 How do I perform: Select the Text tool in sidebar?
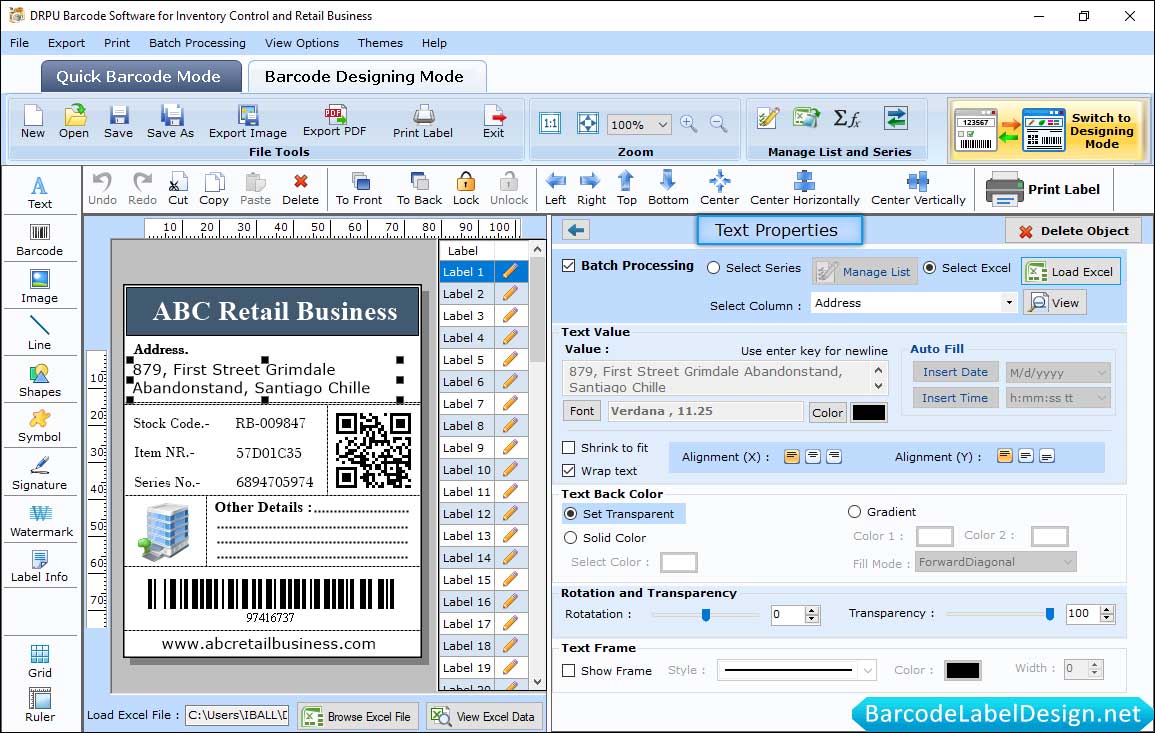40,193
